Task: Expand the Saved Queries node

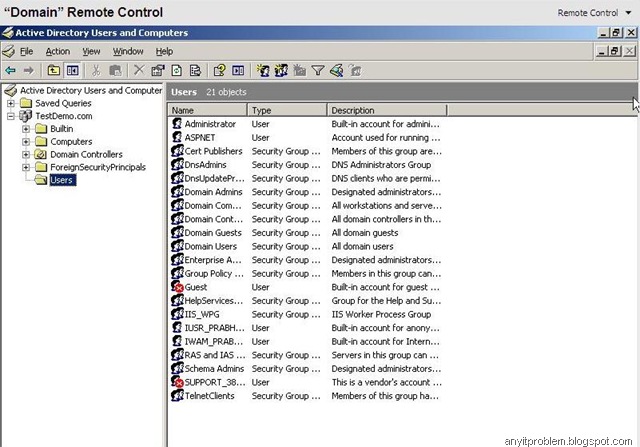Action: (11, 103)
